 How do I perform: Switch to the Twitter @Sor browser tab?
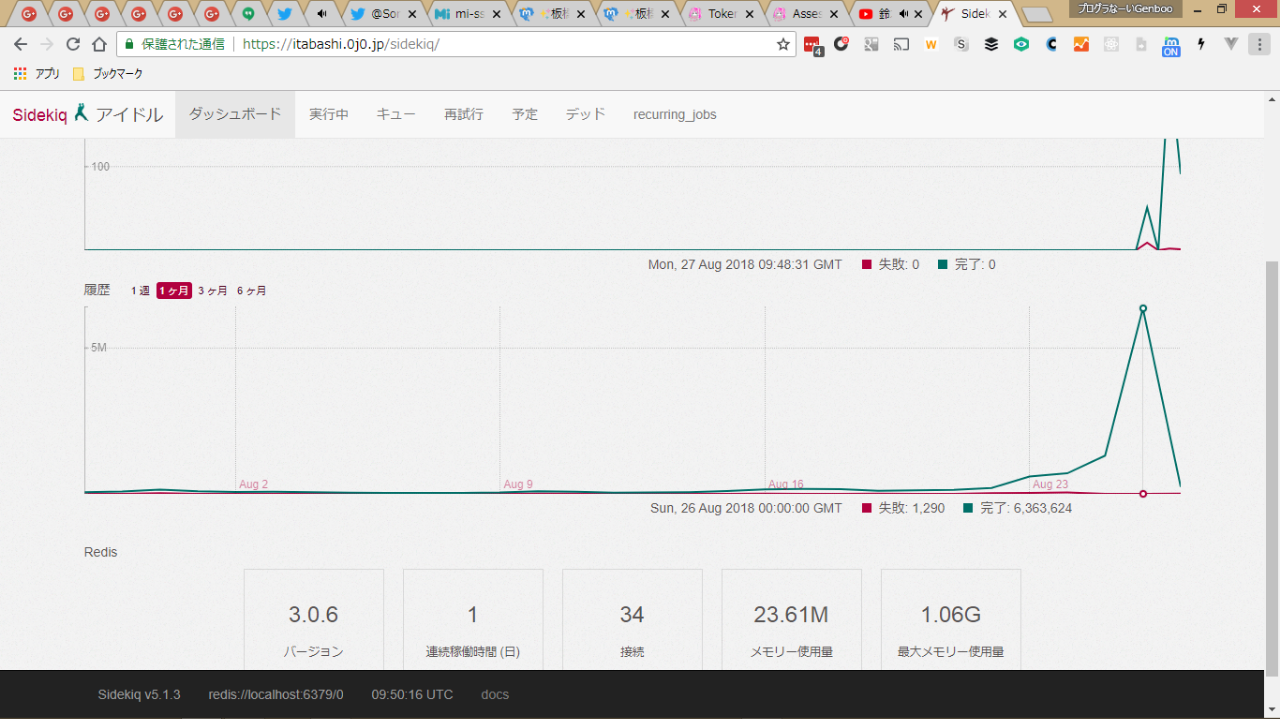point(383,14)
